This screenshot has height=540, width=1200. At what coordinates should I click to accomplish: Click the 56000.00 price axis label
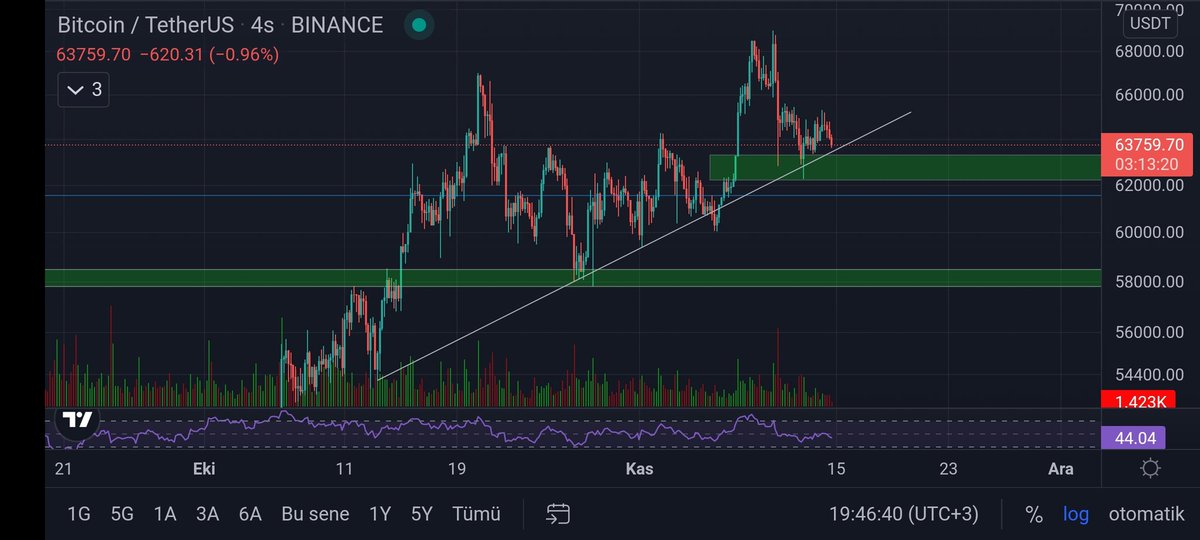(1151, 334)
